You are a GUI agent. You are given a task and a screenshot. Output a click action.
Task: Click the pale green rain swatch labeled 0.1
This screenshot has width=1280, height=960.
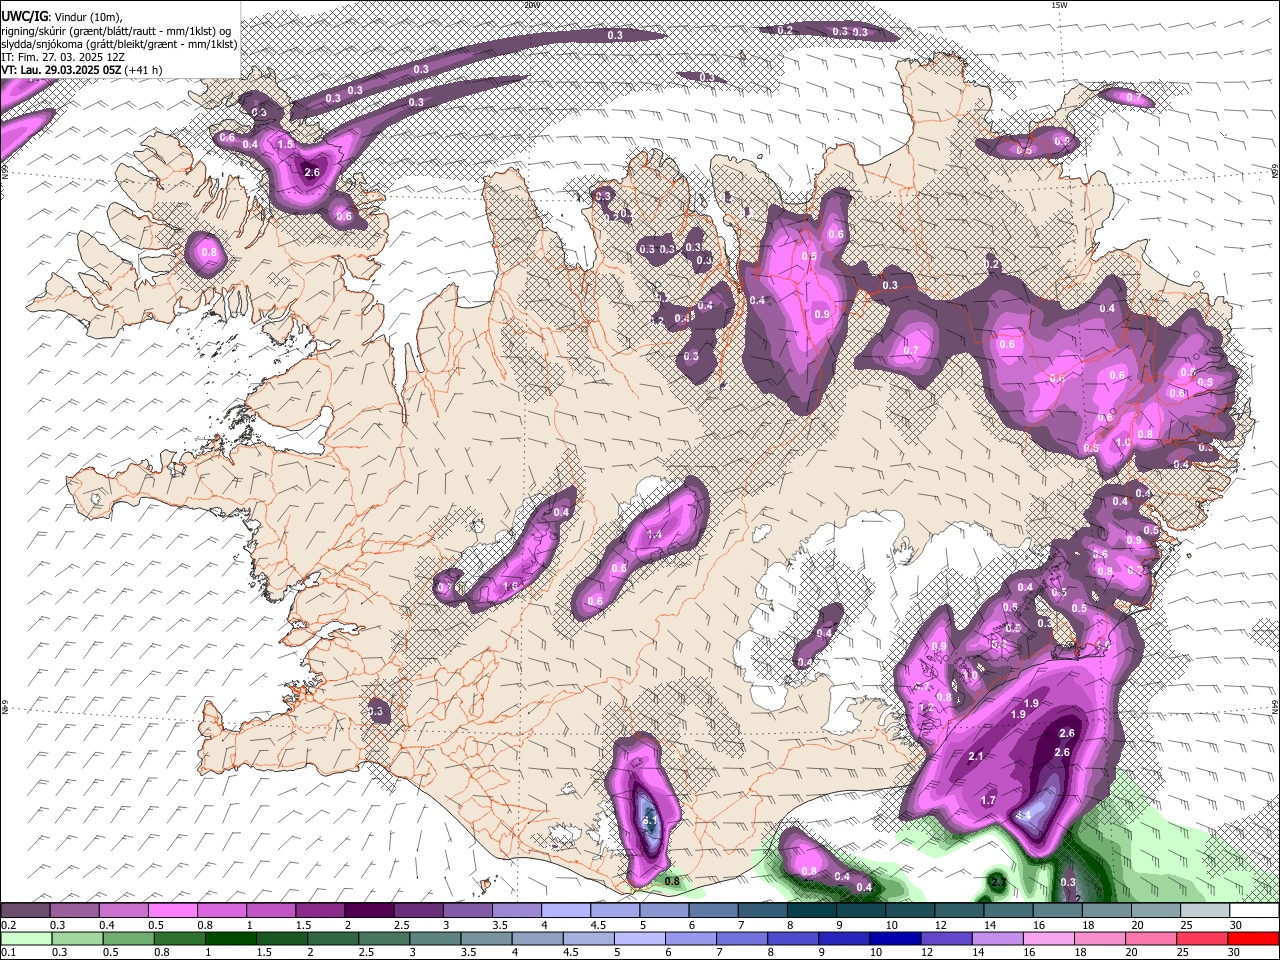point(26,938)
